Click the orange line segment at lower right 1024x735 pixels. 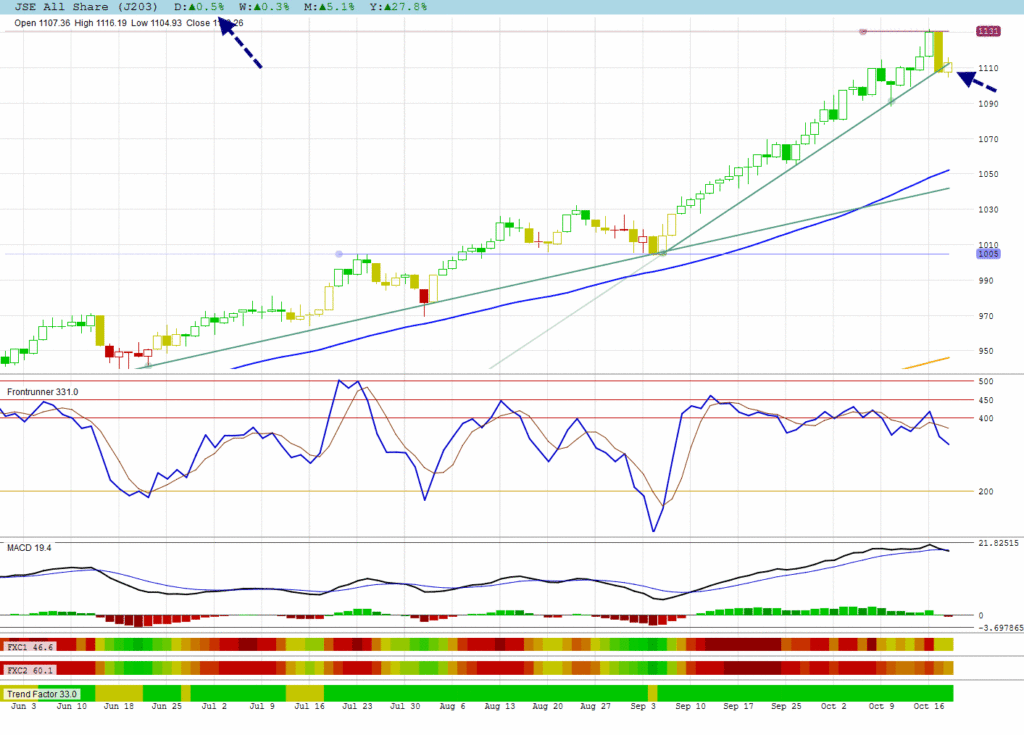pos(926,362)
